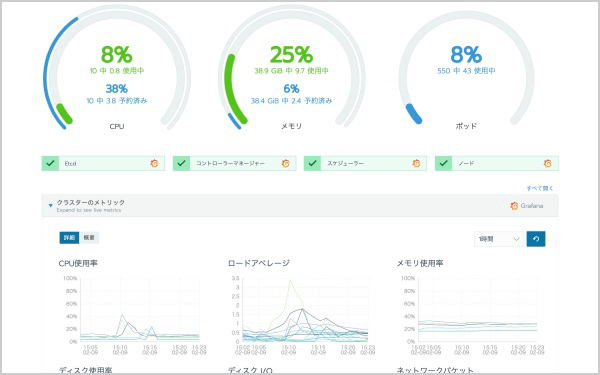
Task: Switch metrics view to 詳細
Action: pyautogui.click(x=69, y=238)
